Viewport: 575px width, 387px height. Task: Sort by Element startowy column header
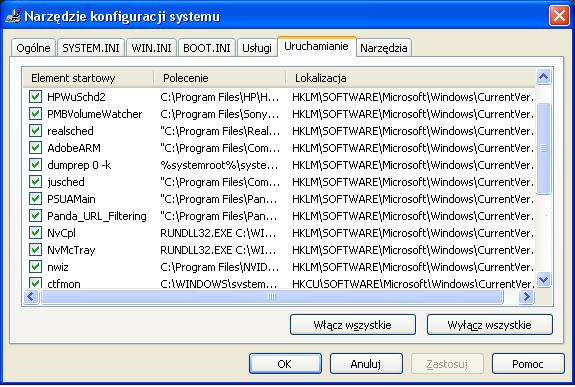[88, 78]
